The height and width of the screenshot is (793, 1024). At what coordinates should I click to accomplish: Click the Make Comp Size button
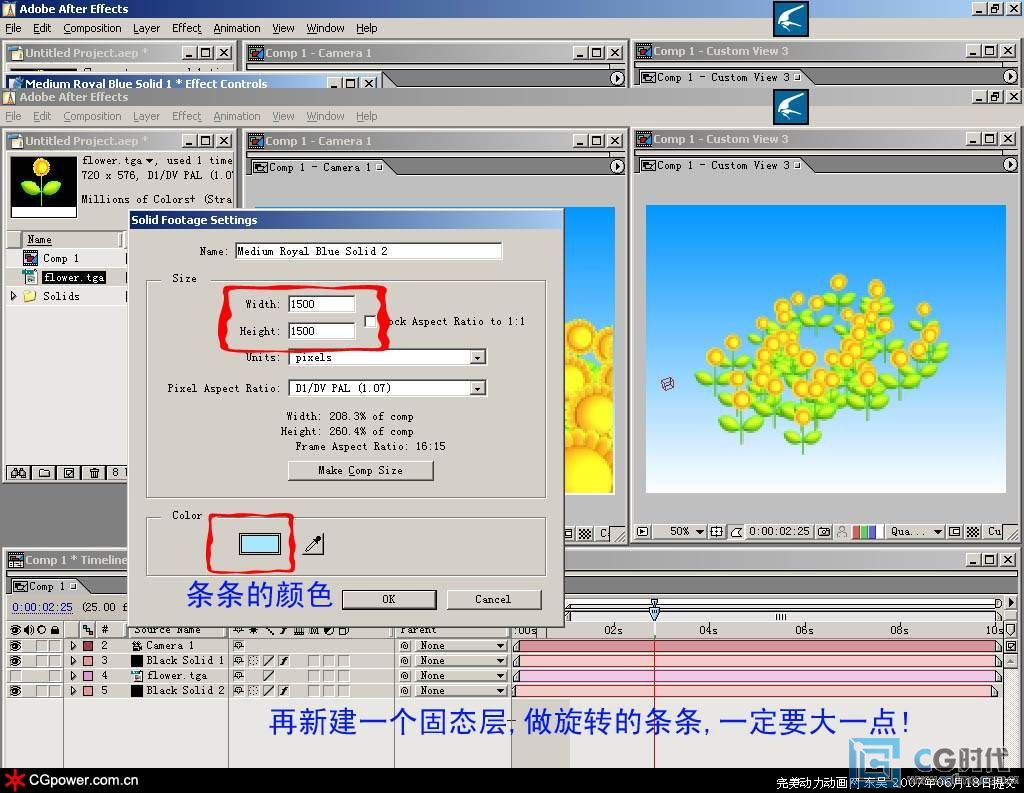click(x=360, y=470)
